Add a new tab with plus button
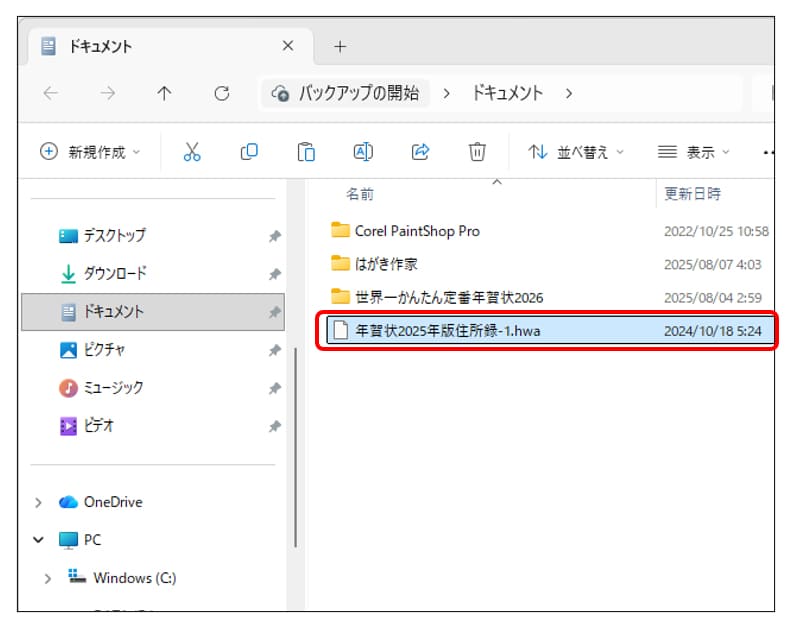This screenshot has width=795, height=623. tap(340, 46)
